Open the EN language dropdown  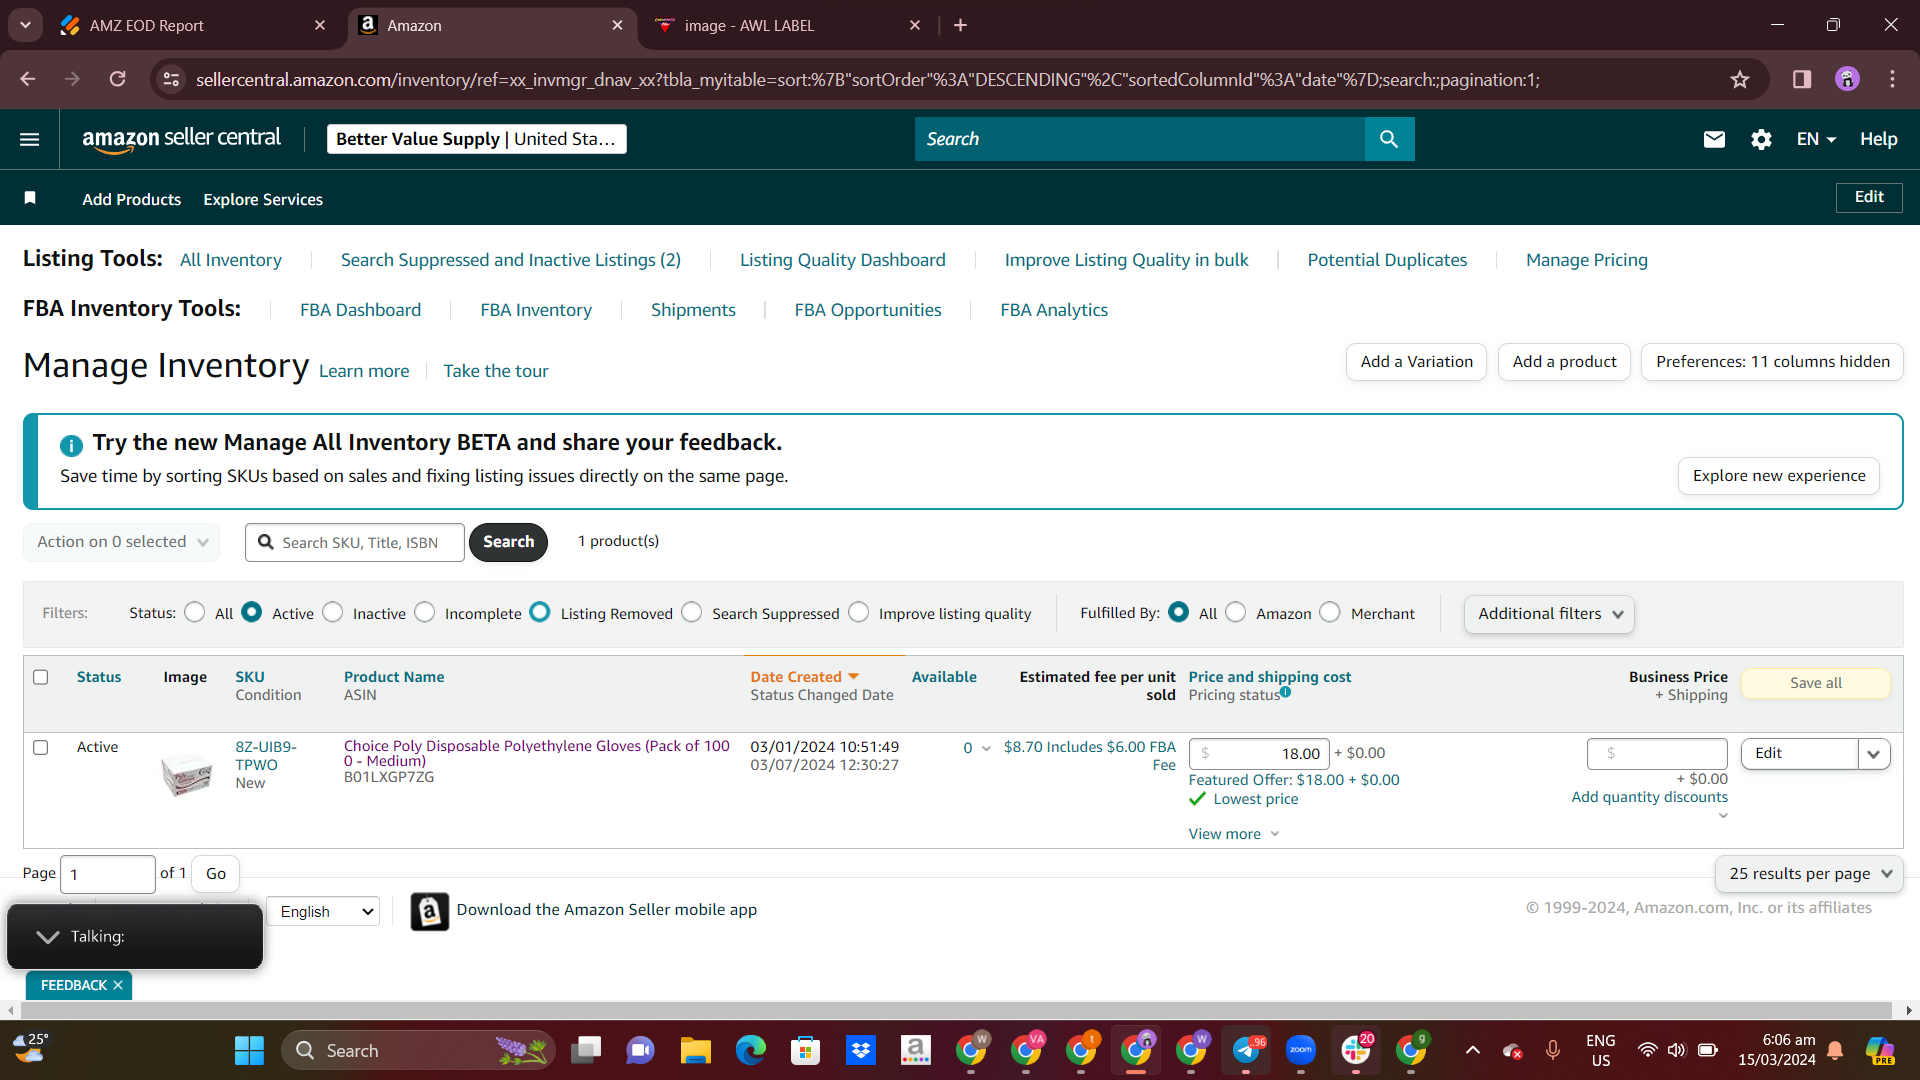point(1816,139)
